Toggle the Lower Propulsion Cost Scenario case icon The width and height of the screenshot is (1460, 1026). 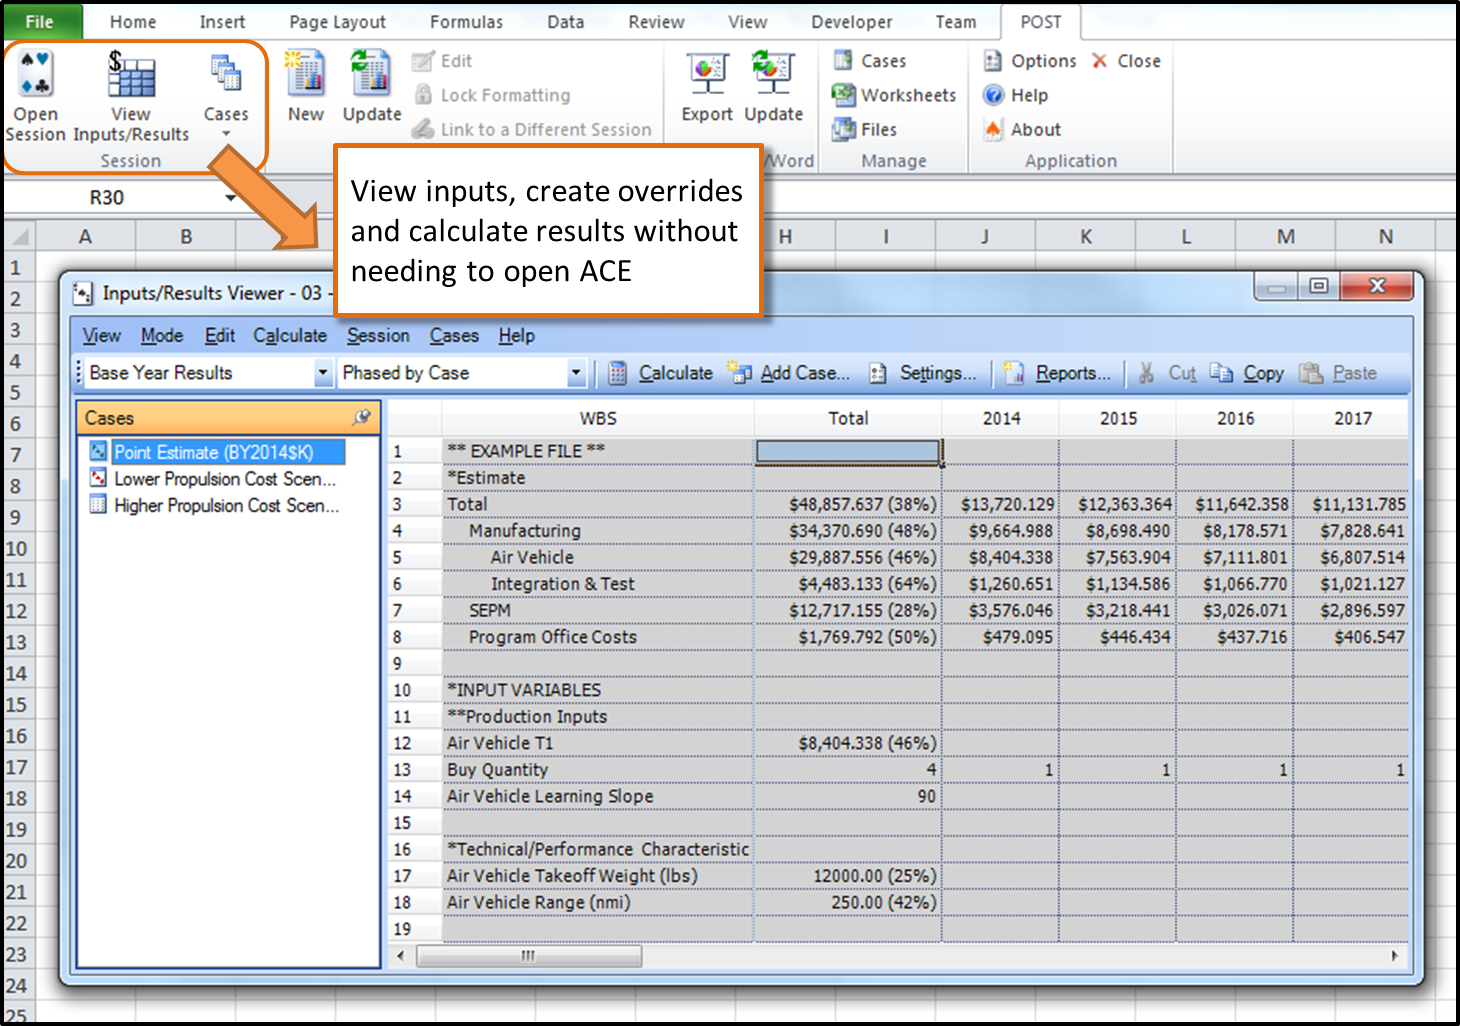98,478
